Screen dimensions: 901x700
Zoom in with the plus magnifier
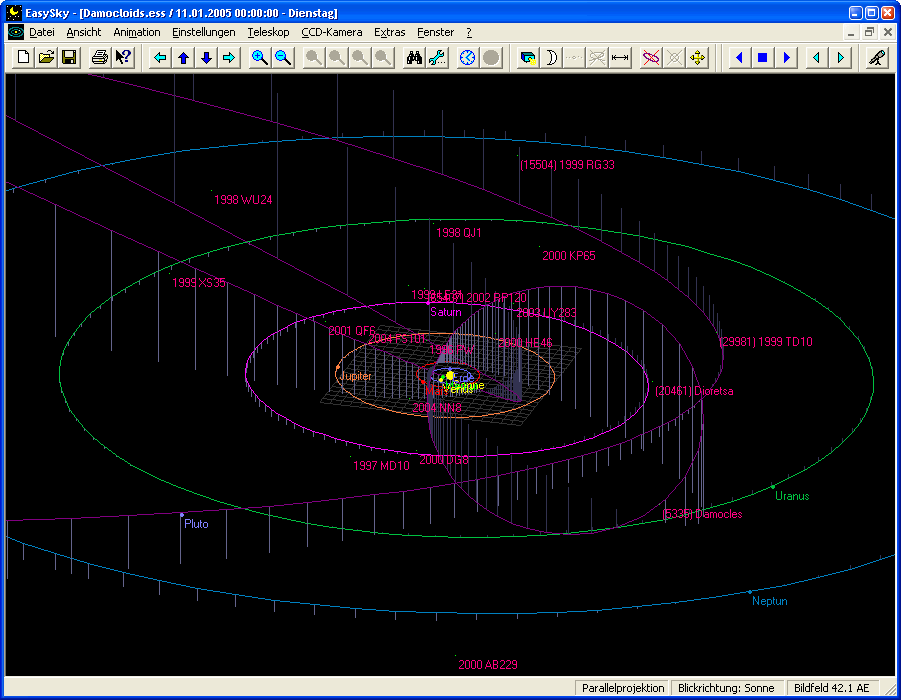coord(260,58)
